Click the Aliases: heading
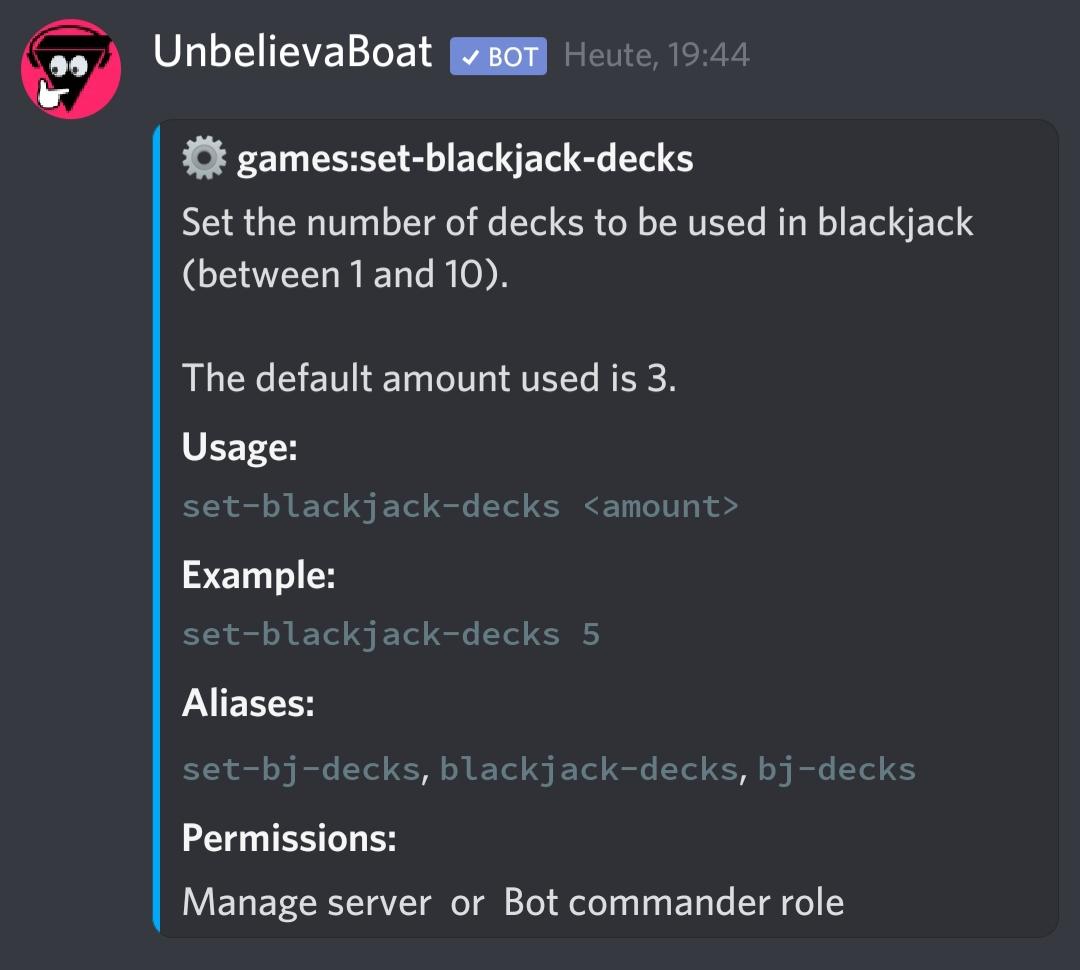 (248, 703)
